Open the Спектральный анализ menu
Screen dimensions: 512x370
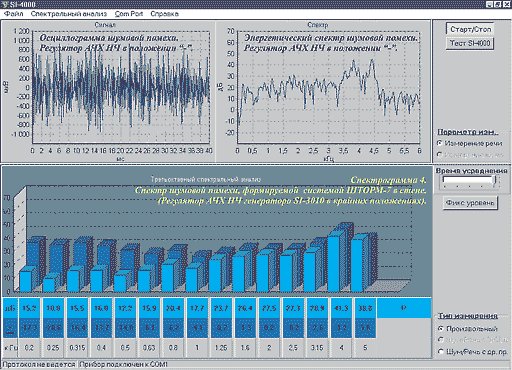click(69, 14)
